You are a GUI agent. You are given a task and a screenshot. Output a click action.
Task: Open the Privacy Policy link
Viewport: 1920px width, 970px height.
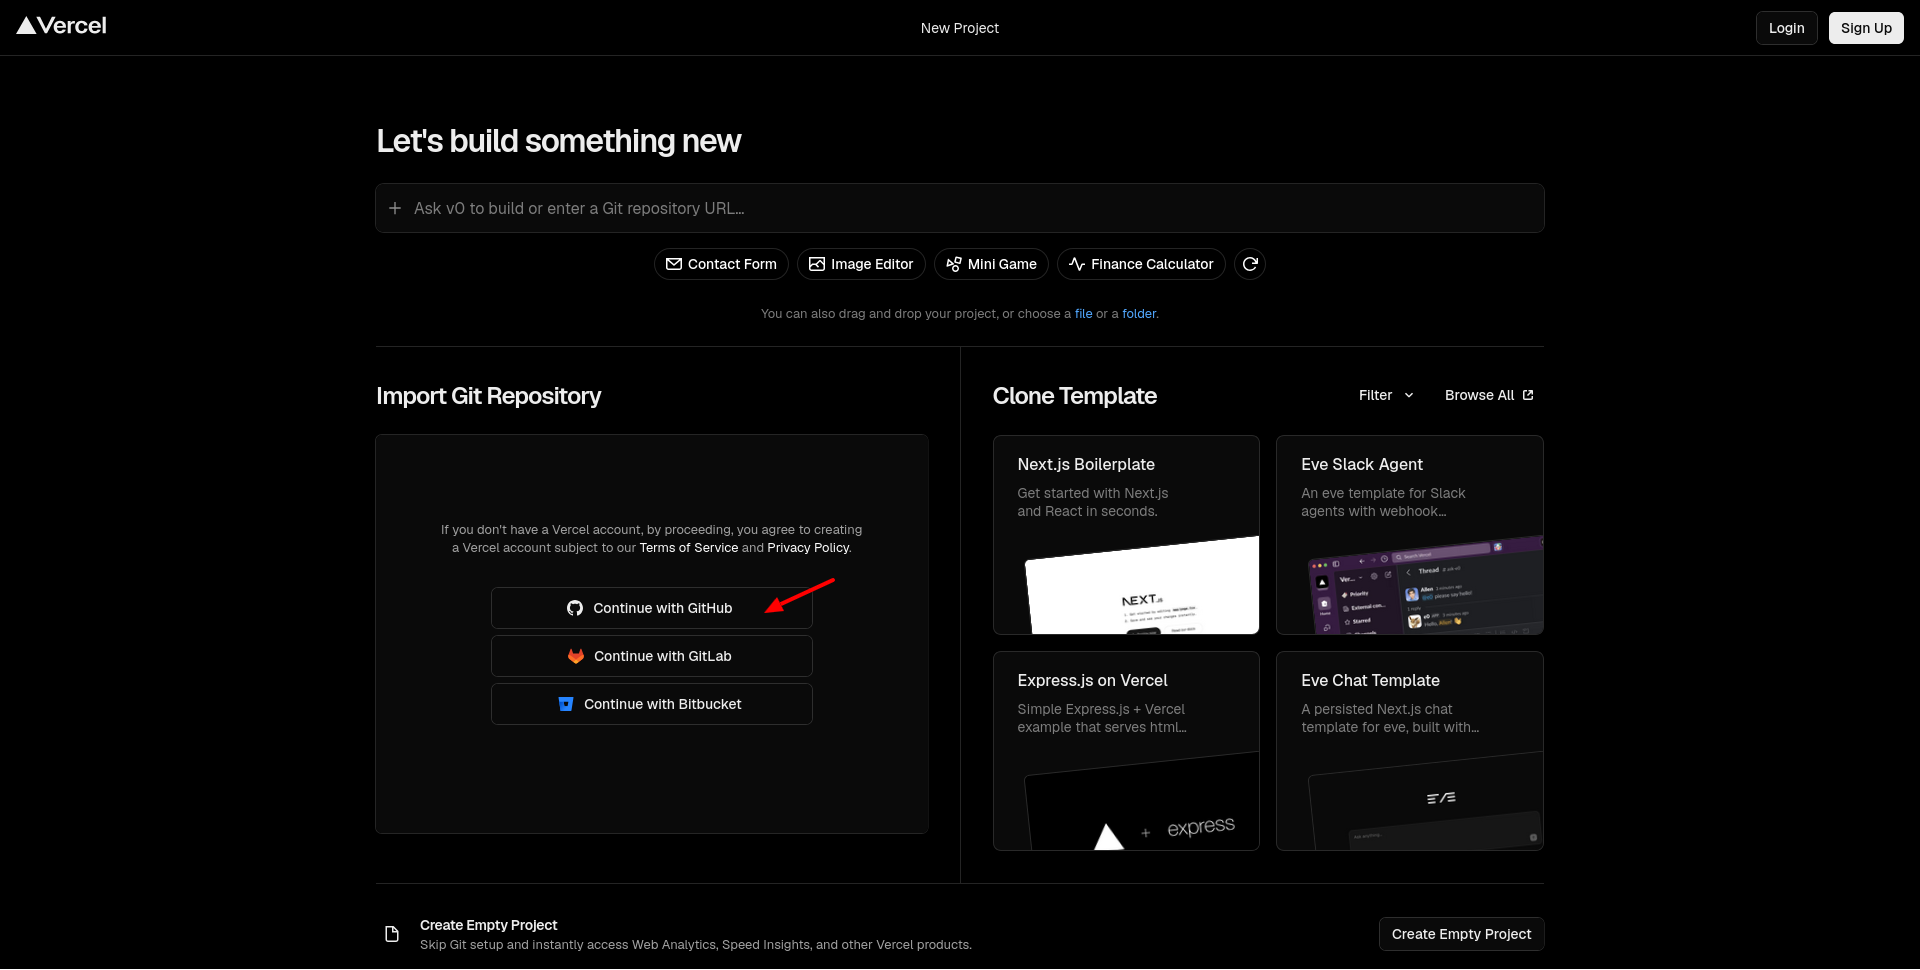point(808,548)
